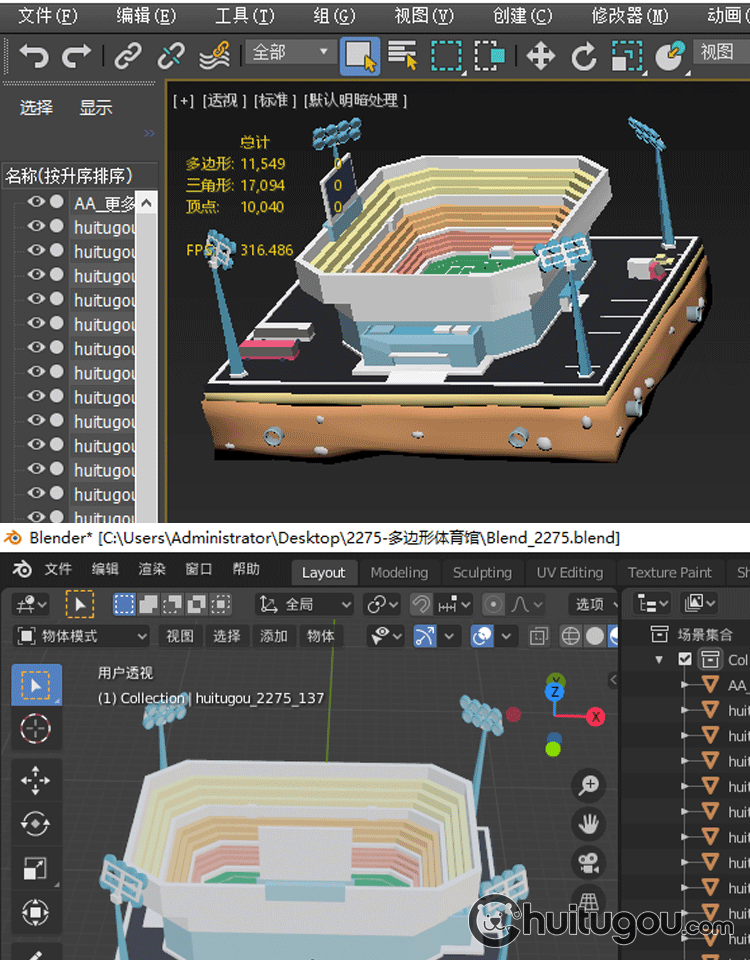Click the 显示 button in scene explorer
Image resolution: width=750 pixels, height=960 pixels.
point(96,108)
